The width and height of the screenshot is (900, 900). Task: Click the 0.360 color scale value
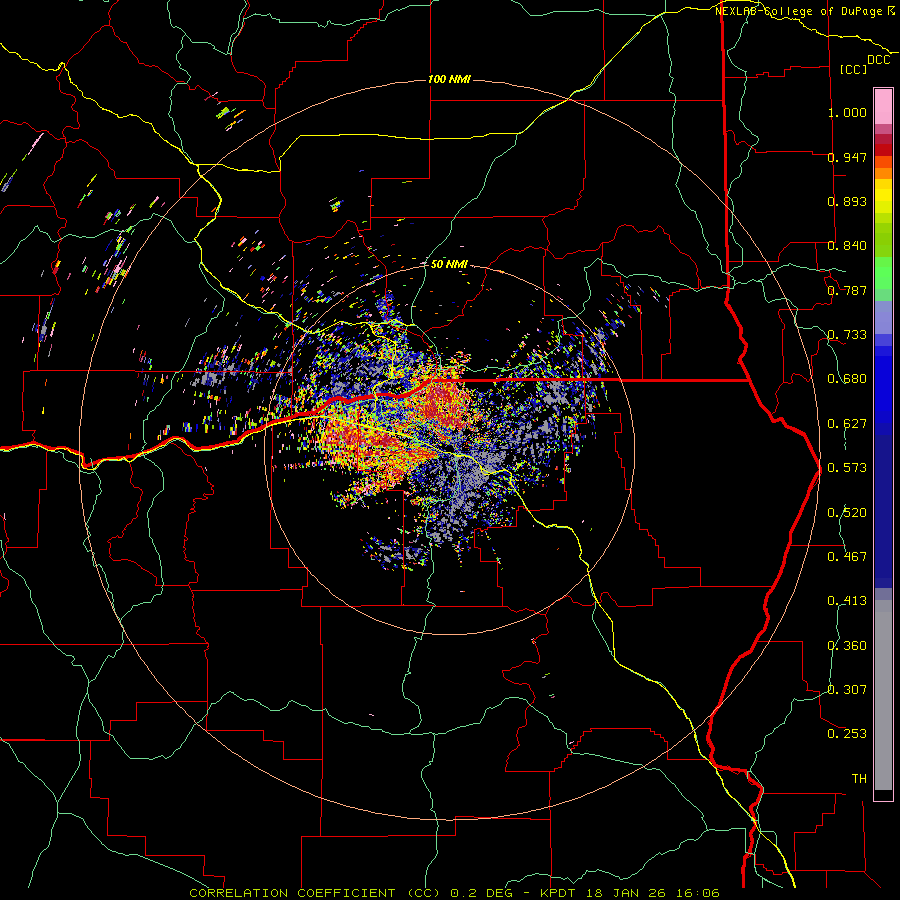tap(847, 646)
